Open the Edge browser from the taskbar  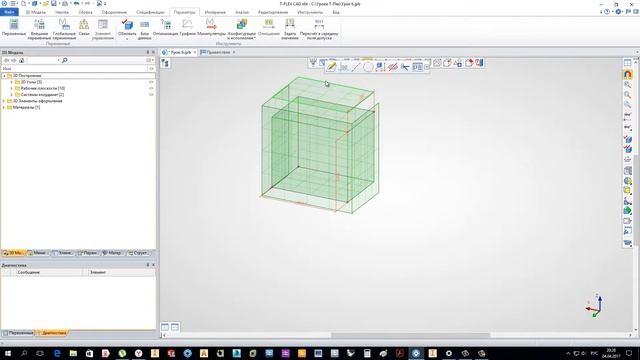click(57, 353)
